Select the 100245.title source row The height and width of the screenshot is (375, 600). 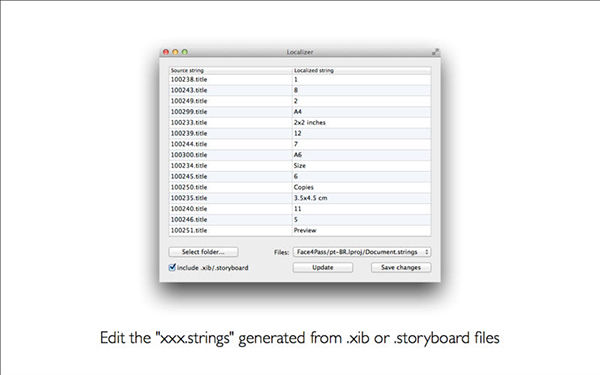[x=230, y=176]
